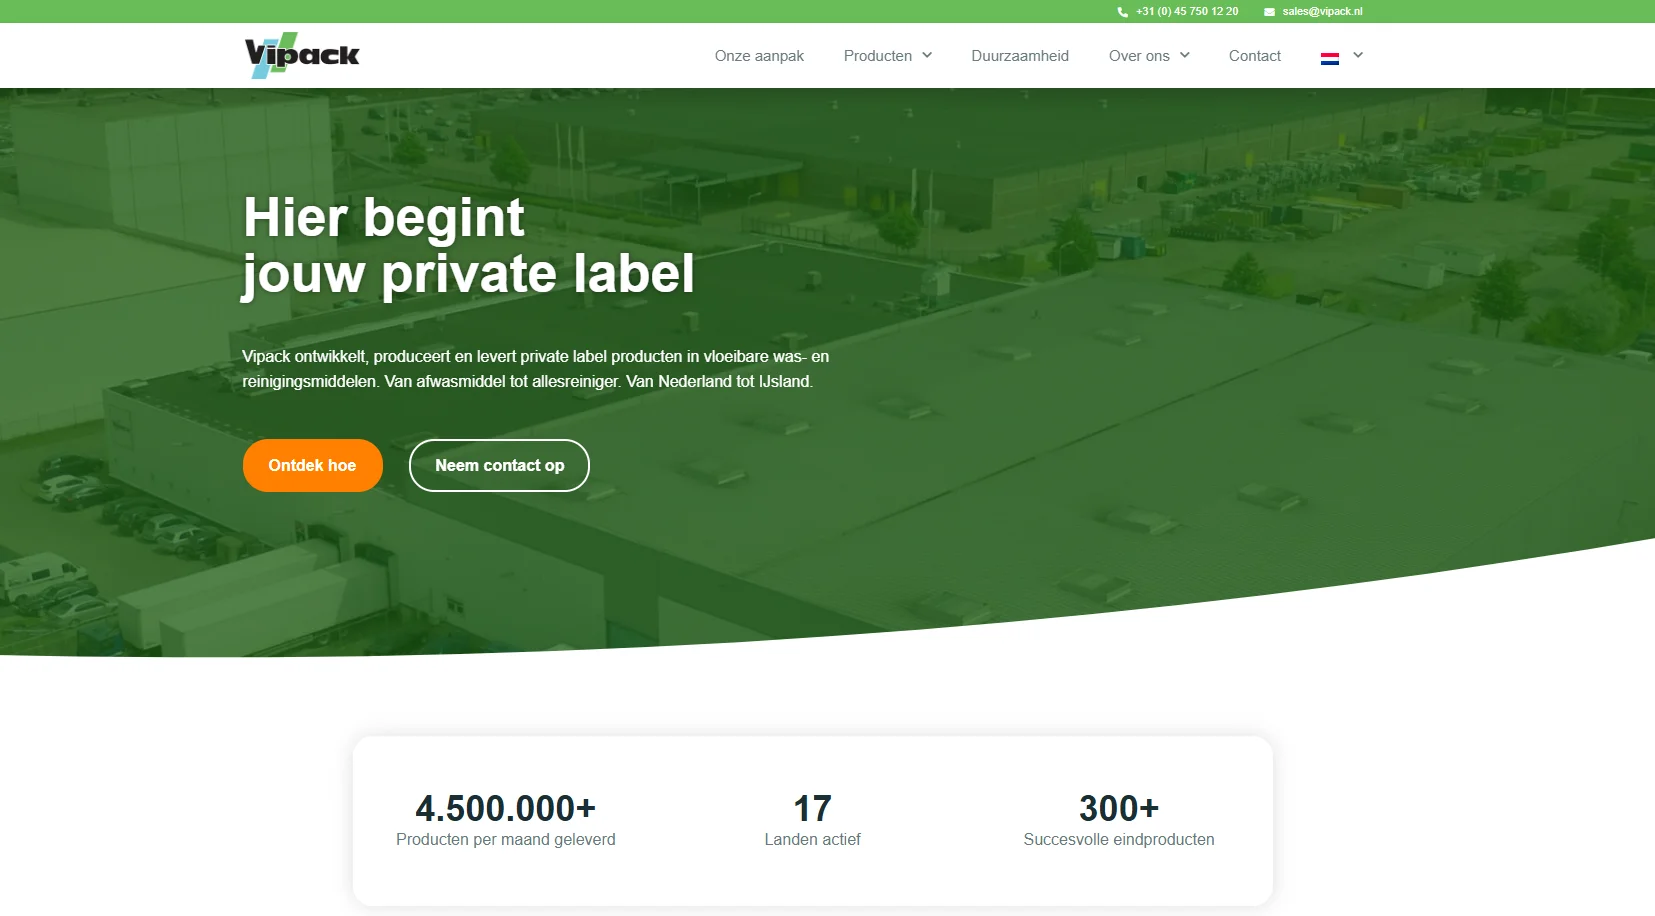
Task: Expand the Producten dropdown chevron
Action: (x=927, y=55)
